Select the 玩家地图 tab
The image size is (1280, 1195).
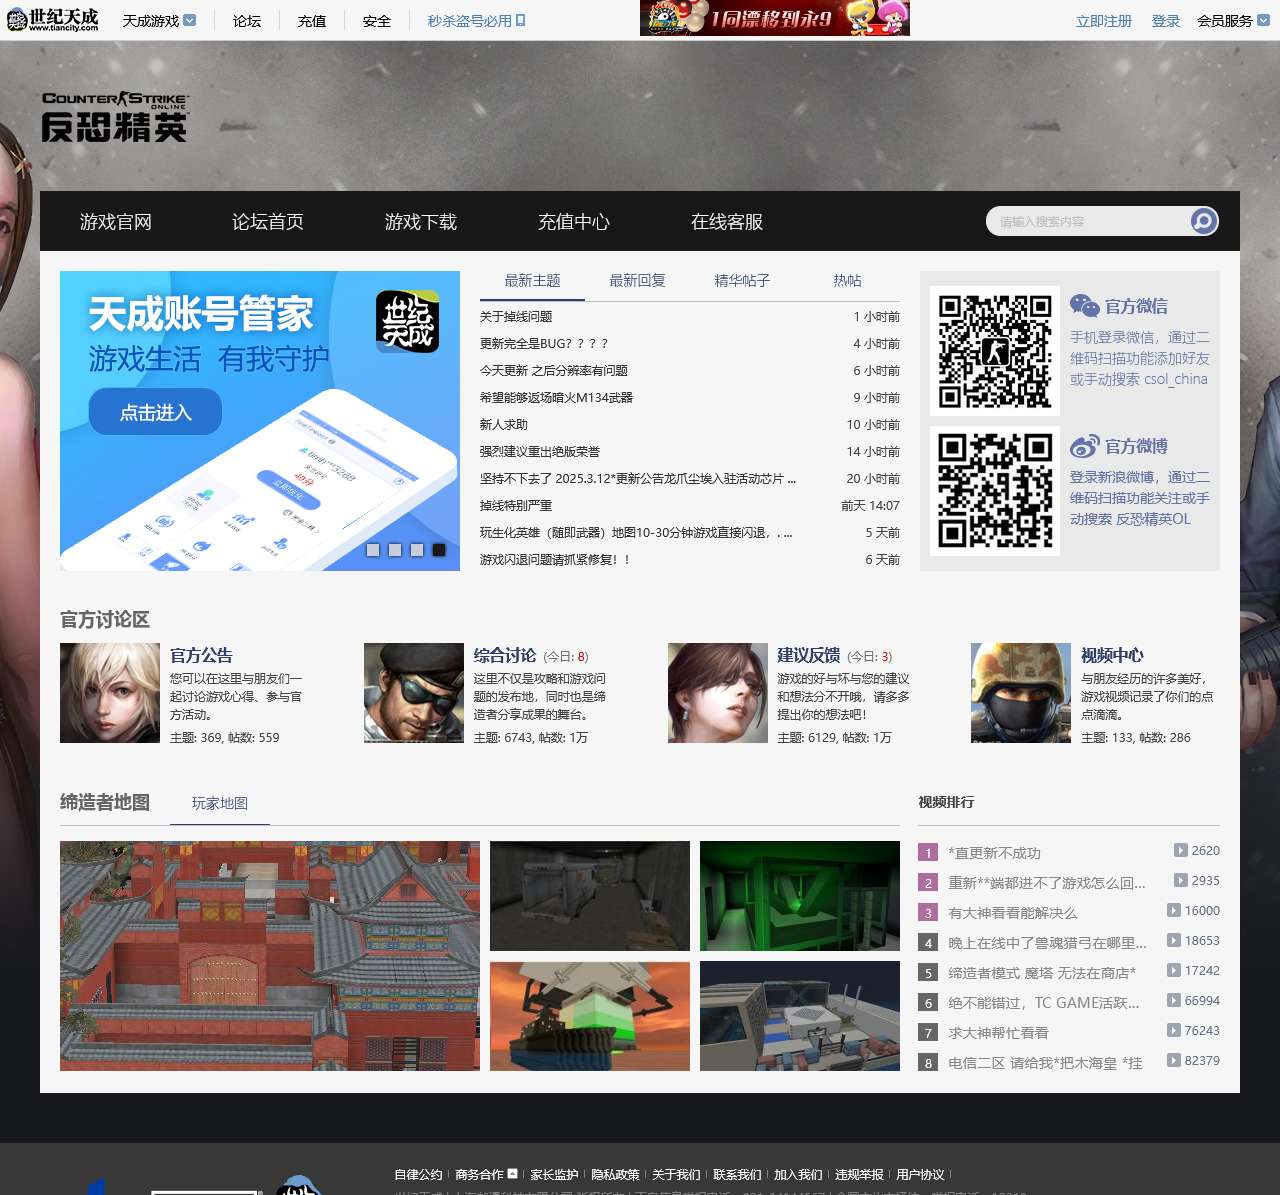220,803
